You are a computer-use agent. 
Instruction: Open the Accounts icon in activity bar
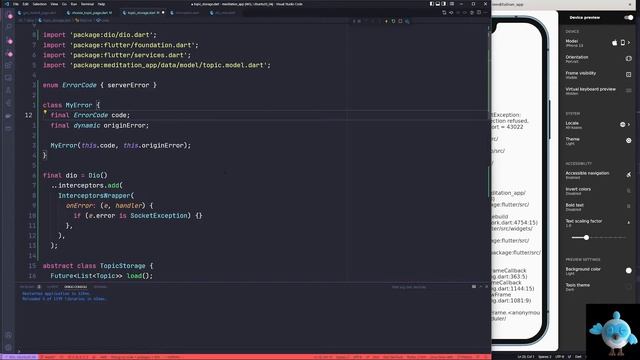pos(9,336)
